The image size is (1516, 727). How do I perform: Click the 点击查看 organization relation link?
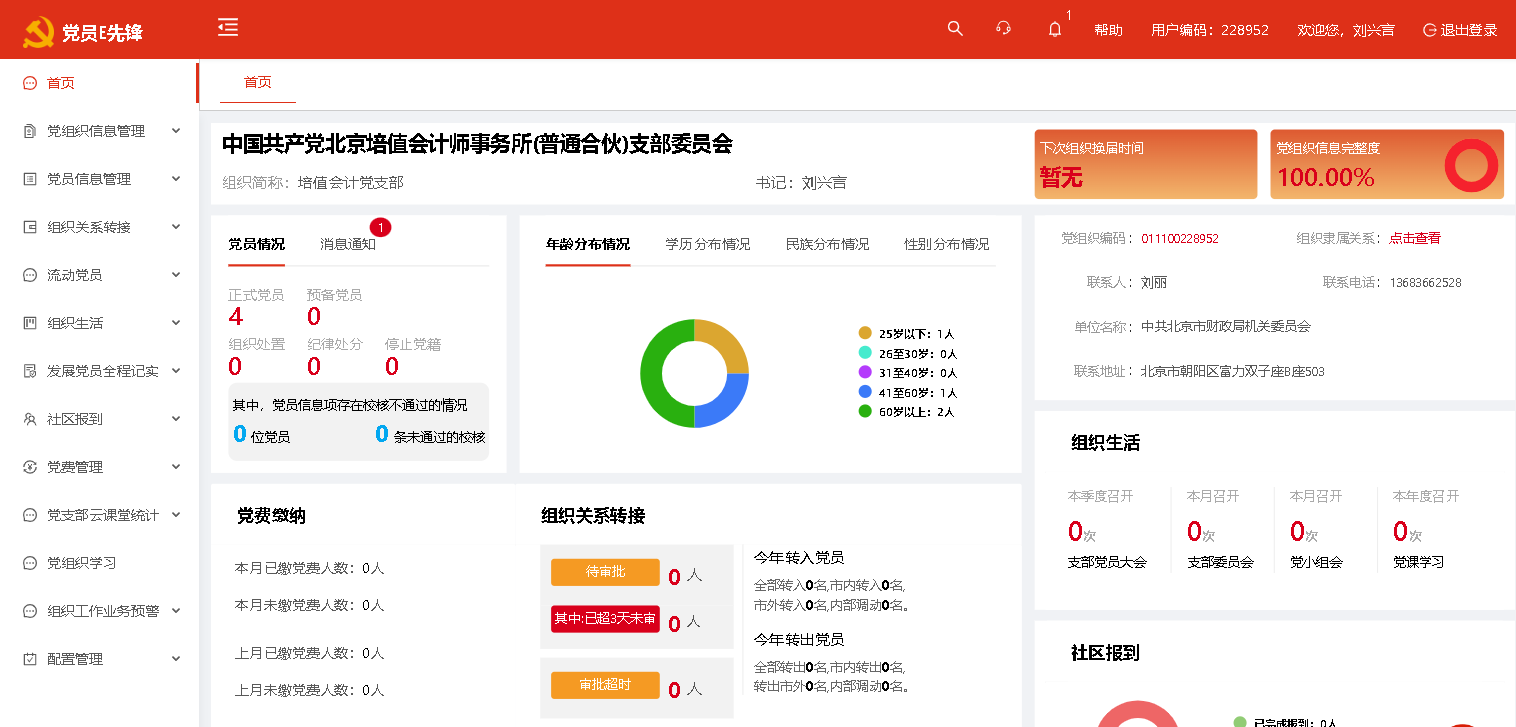tap(1414, 238)
